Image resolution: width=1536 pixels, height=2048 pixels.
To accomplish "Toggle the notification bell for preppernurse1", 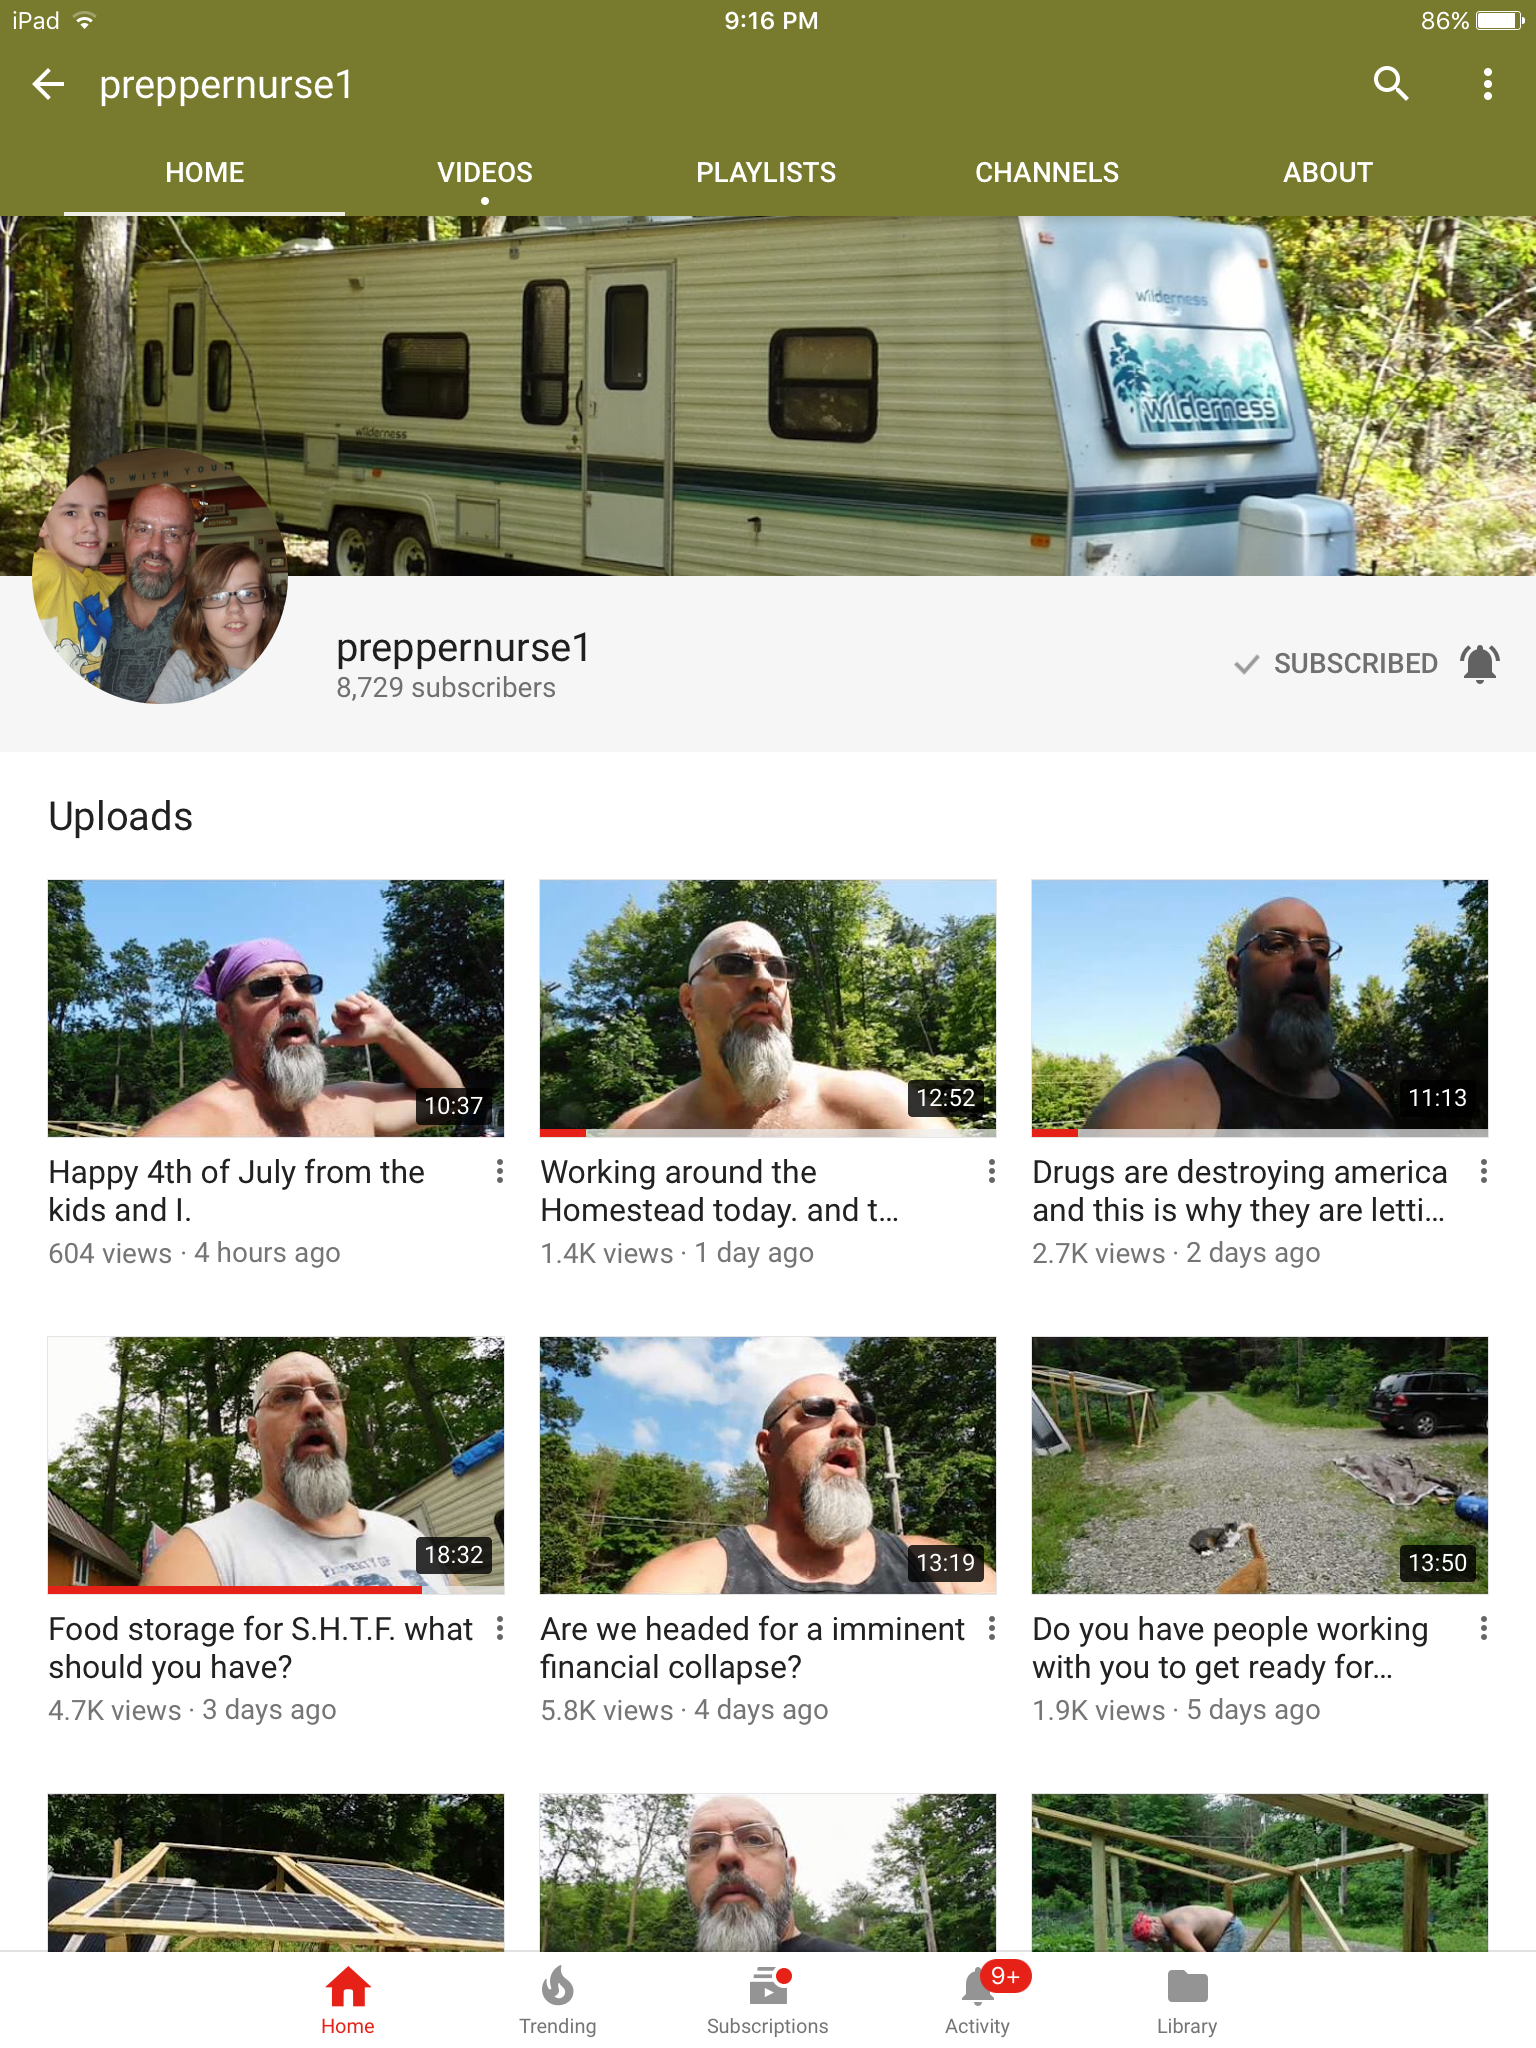I will pos(1480,663).
